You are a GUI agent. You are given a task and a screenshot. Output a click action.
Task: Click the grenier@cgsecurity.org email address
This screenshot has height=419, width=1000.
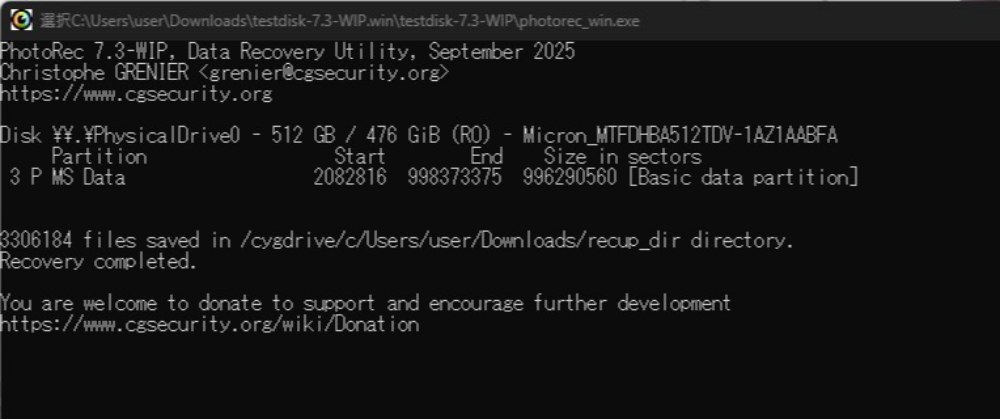click(x=323, y=73)
